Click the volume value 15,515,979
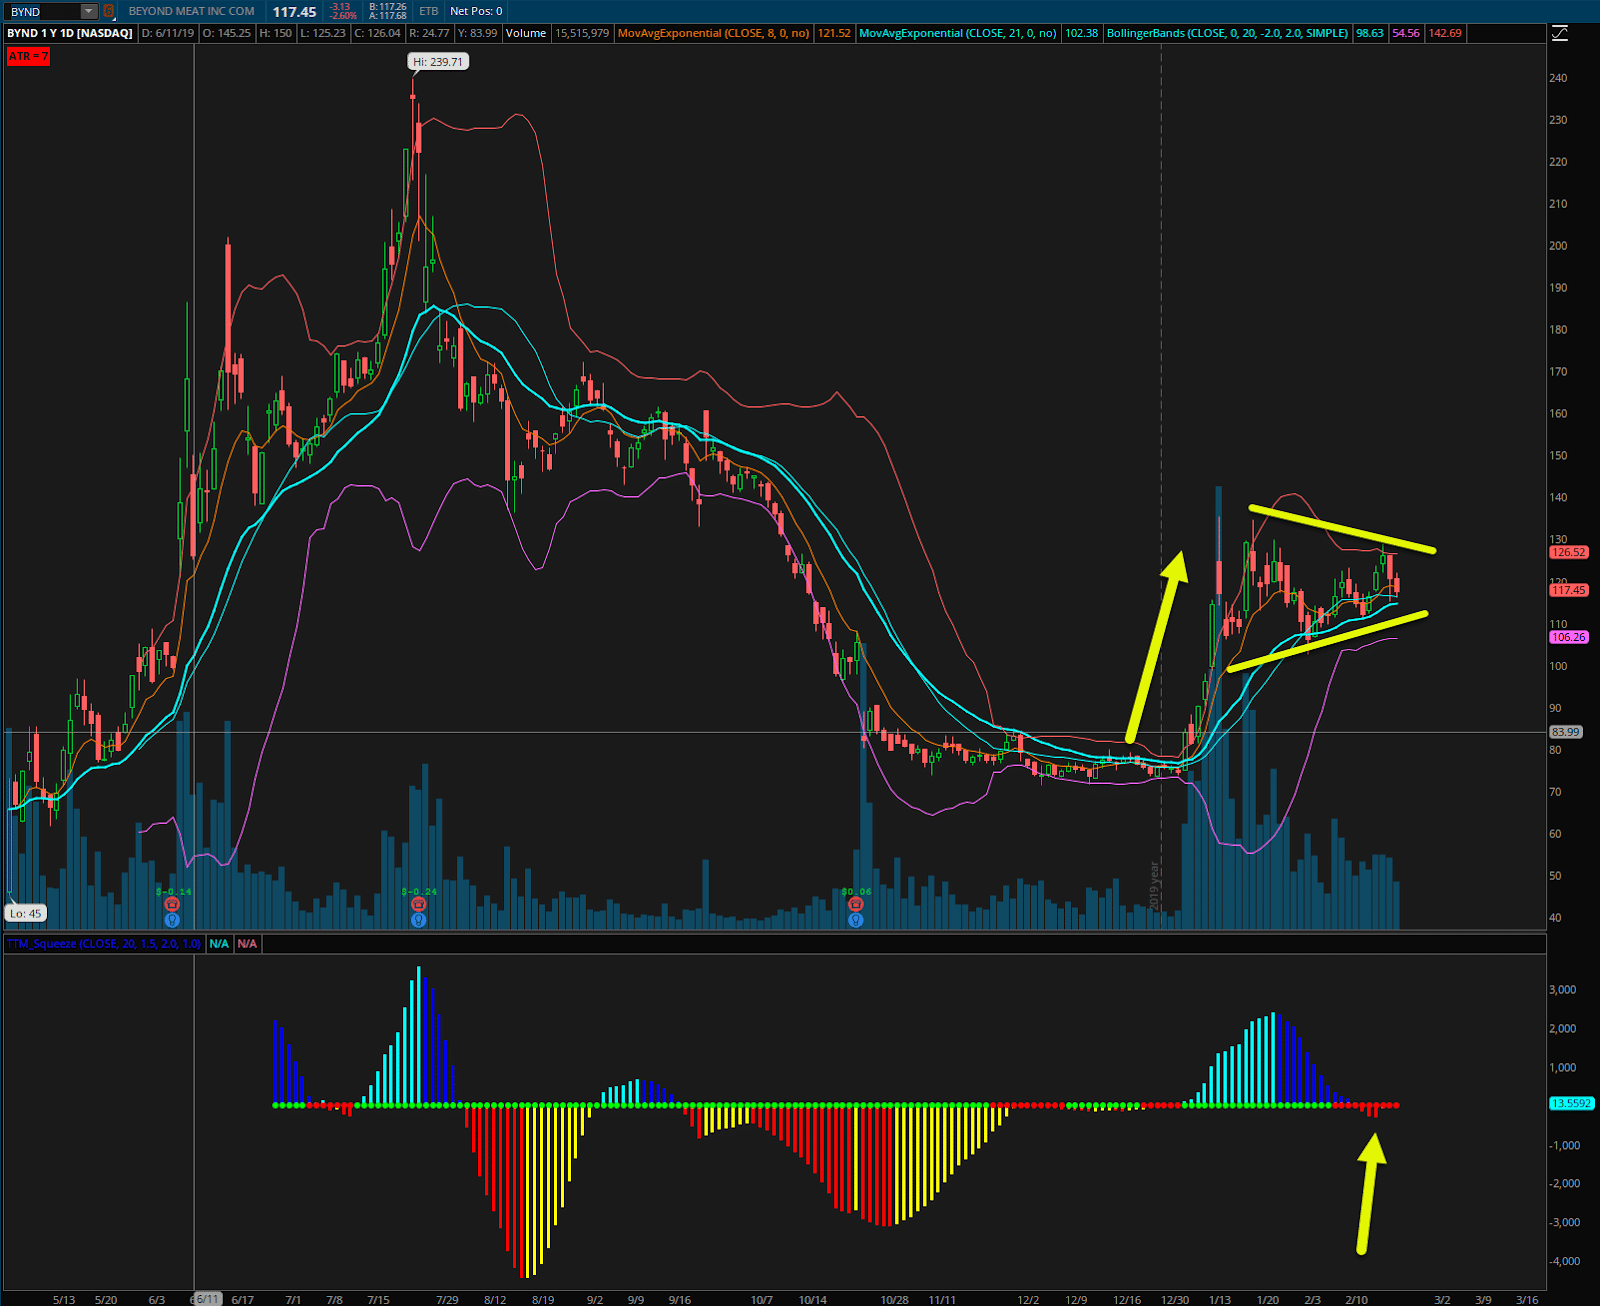Viewport: 1600px width, 1306px height. 582,33
